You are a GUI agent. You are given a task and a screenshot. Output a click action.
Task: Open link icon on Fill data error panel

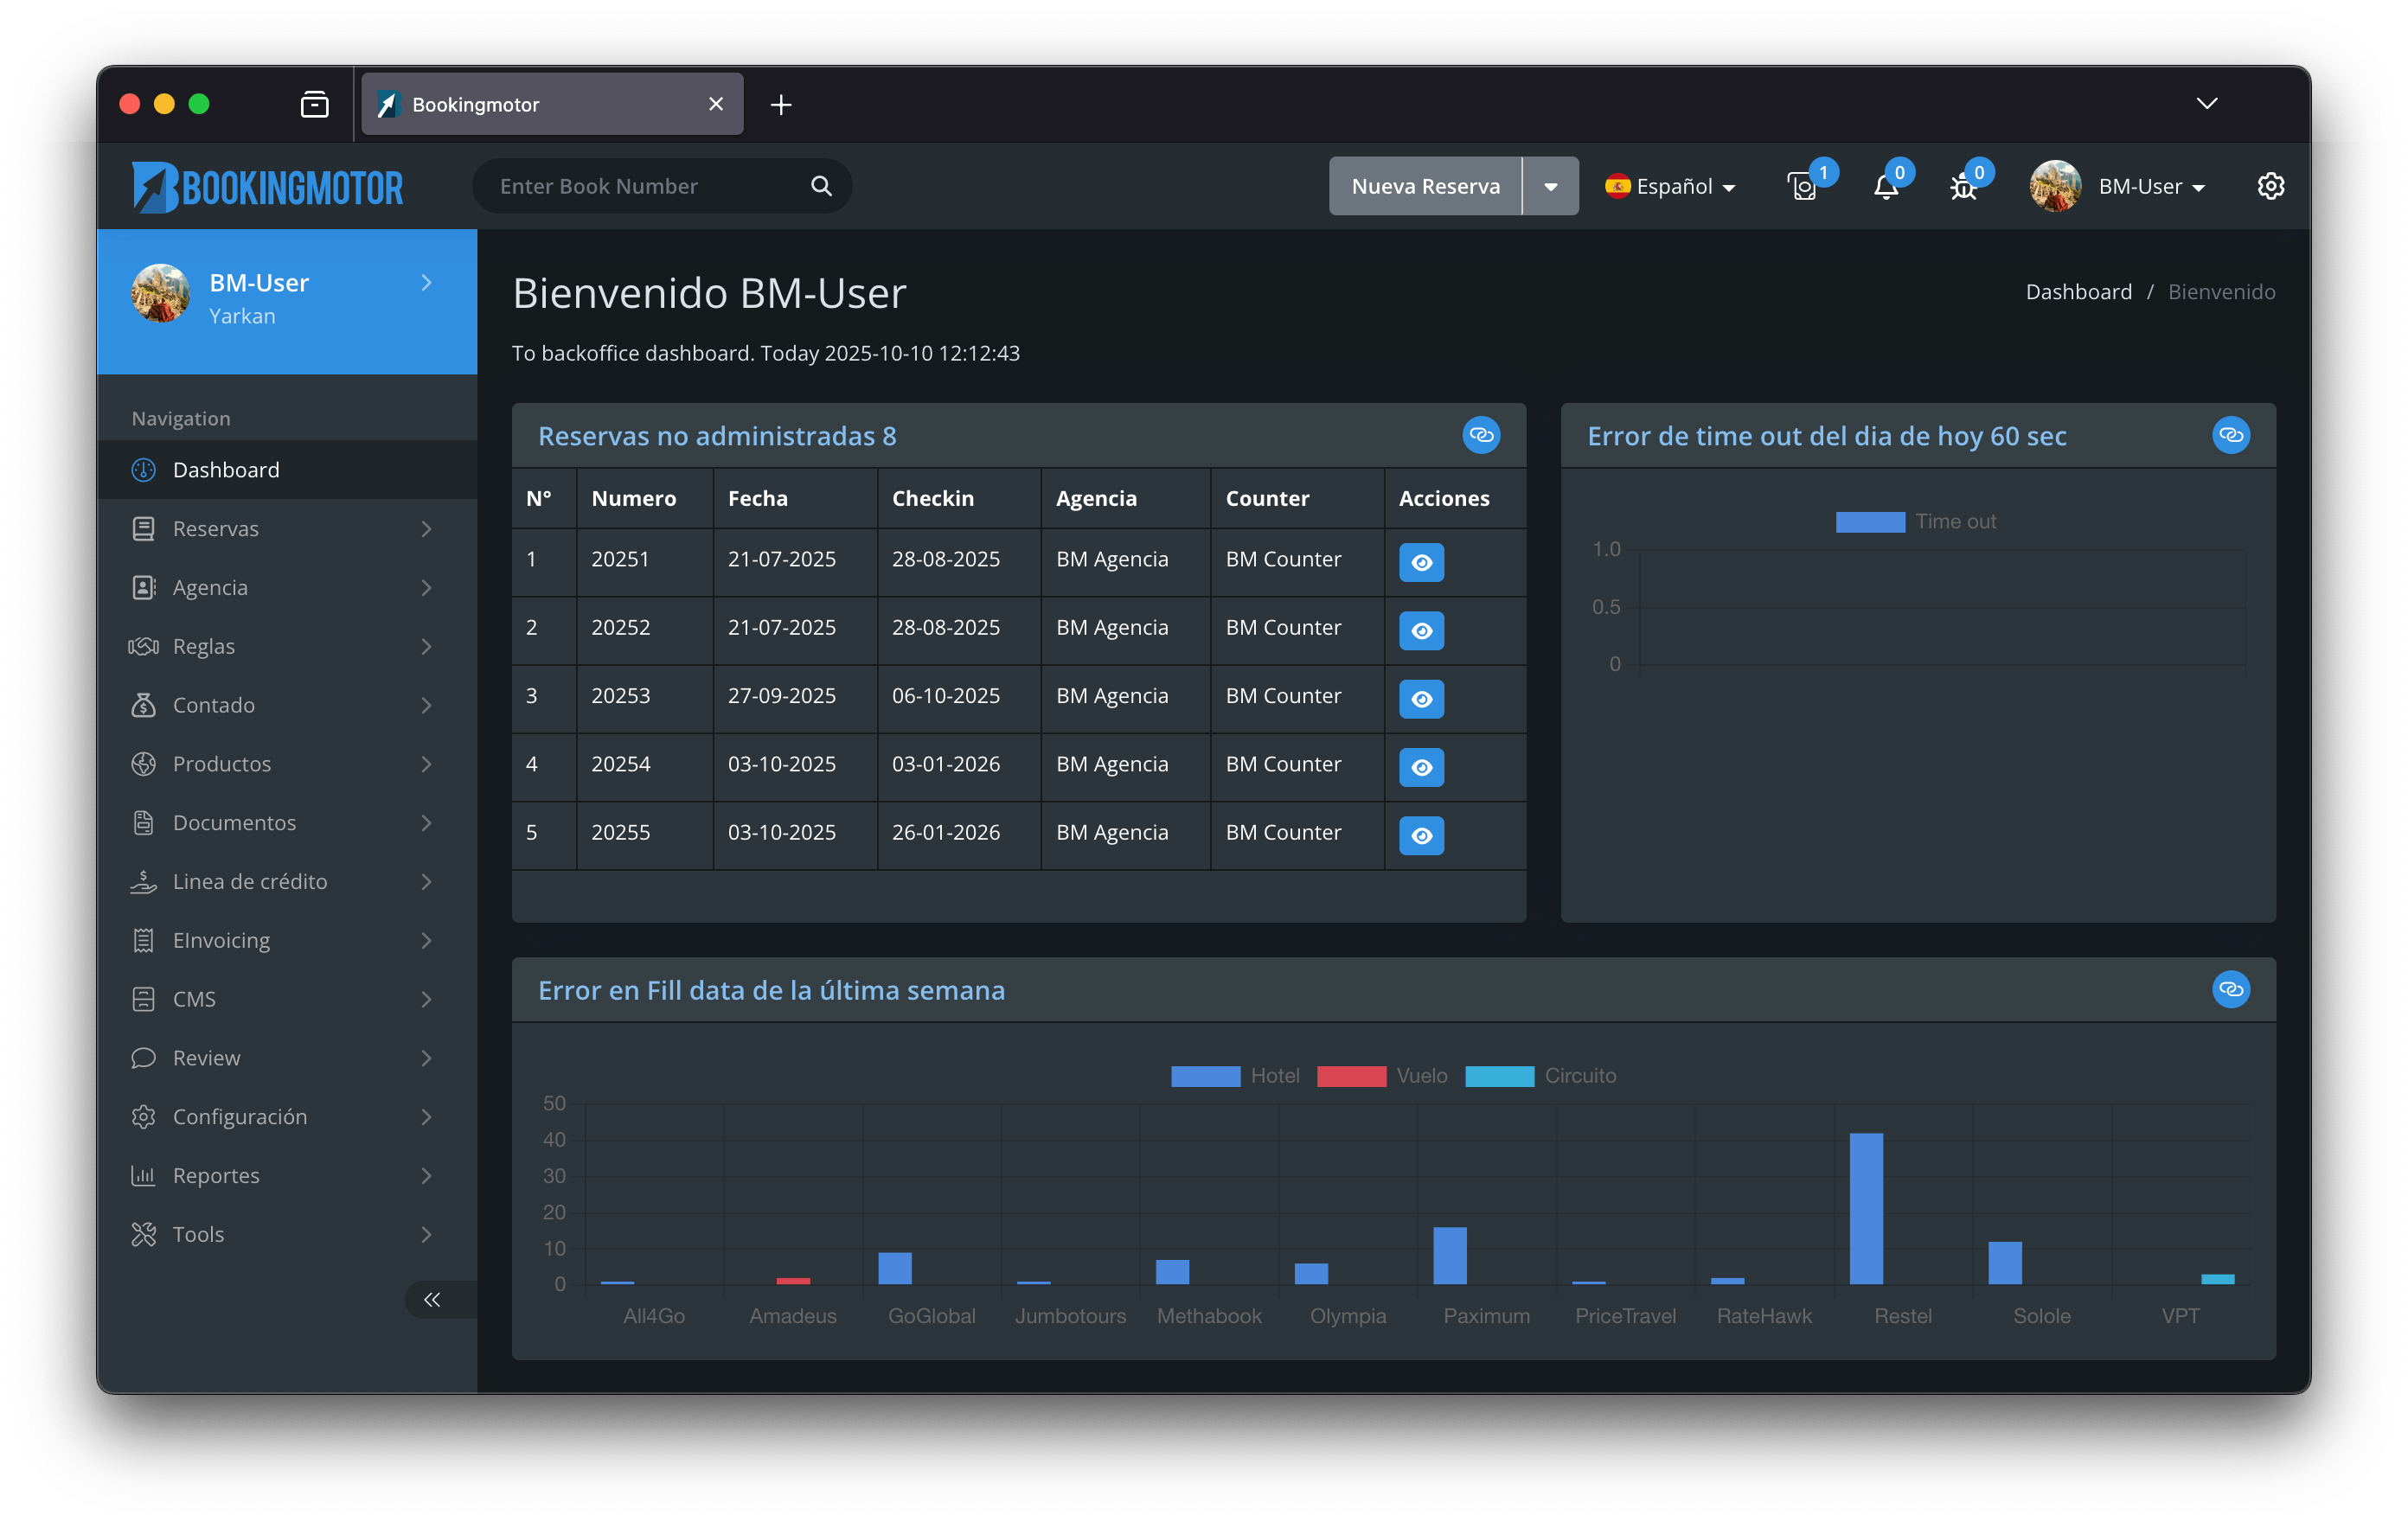point(2230,989)
